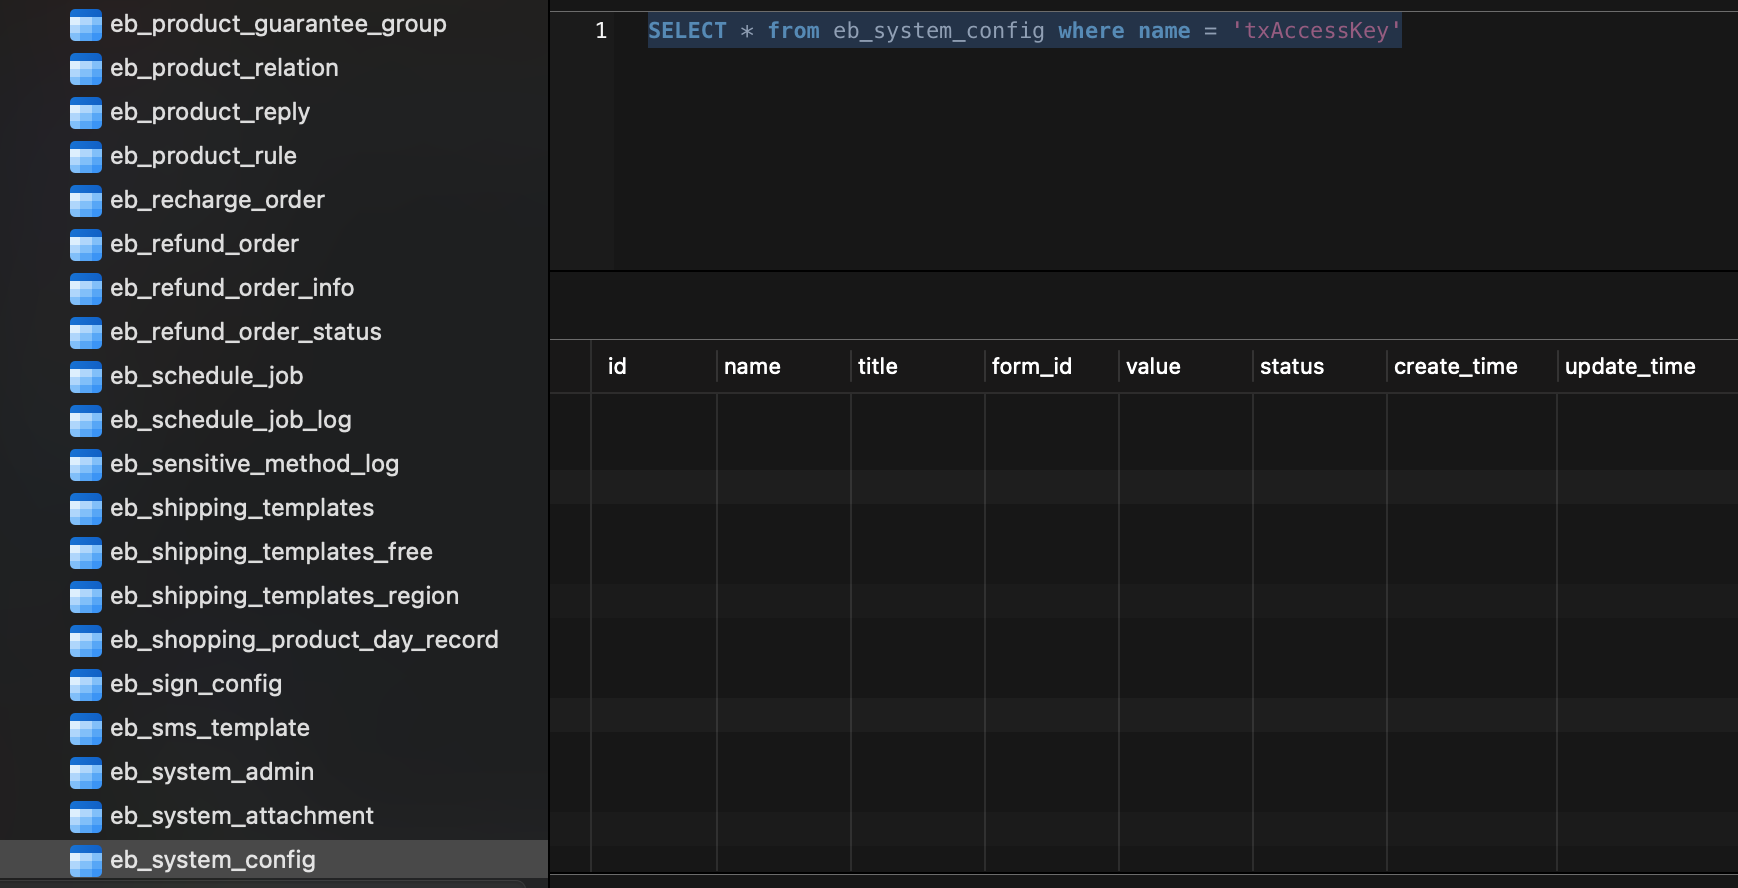Click the eb_shipping_templates table icon
1738x888 pixels.
pos(86,509)
